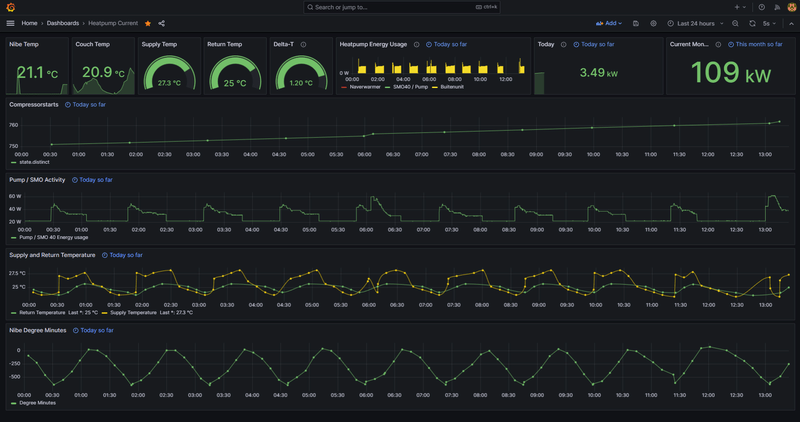Click This month so far link
800x422 pixels.
click(x=755, y=44)
